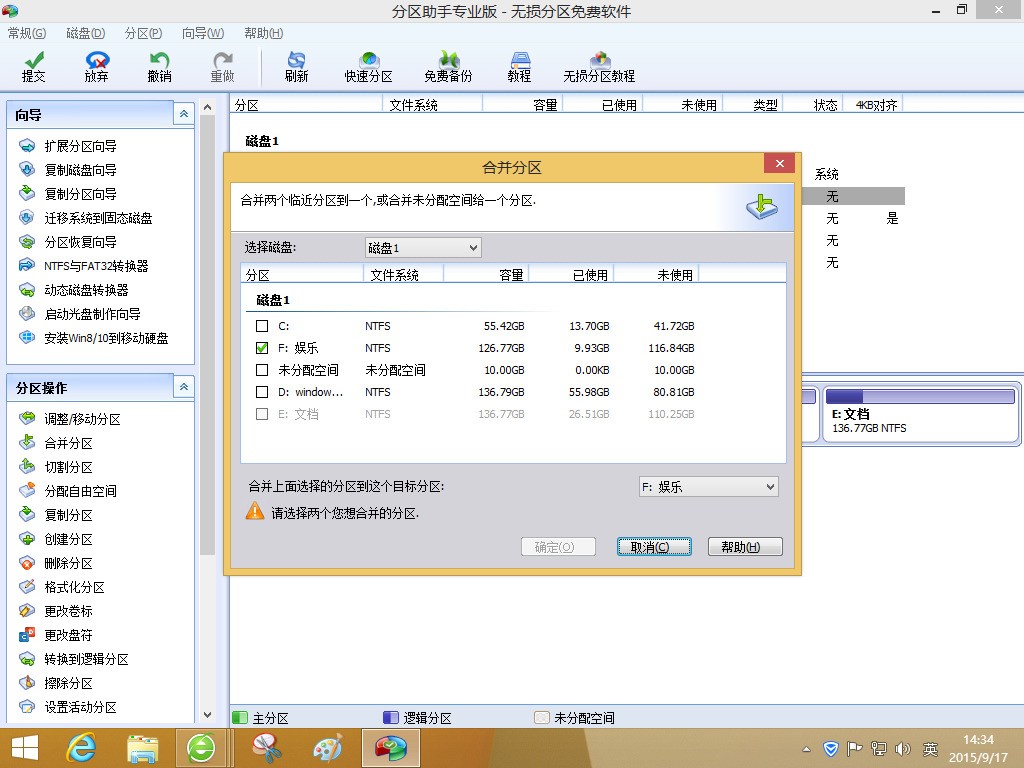Click the 取消(C) button
Image resolution: width=1024 pixels, height=768 pixels.
click(654, 547)
